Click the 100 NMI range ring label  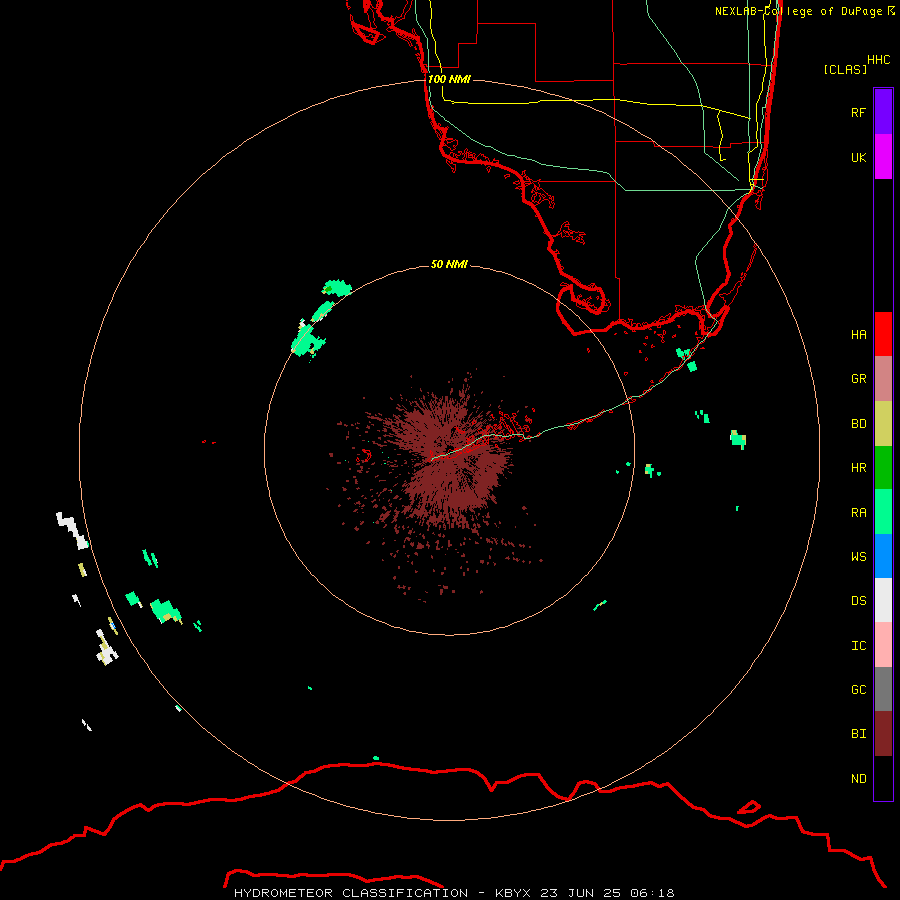tap(449, 79)
